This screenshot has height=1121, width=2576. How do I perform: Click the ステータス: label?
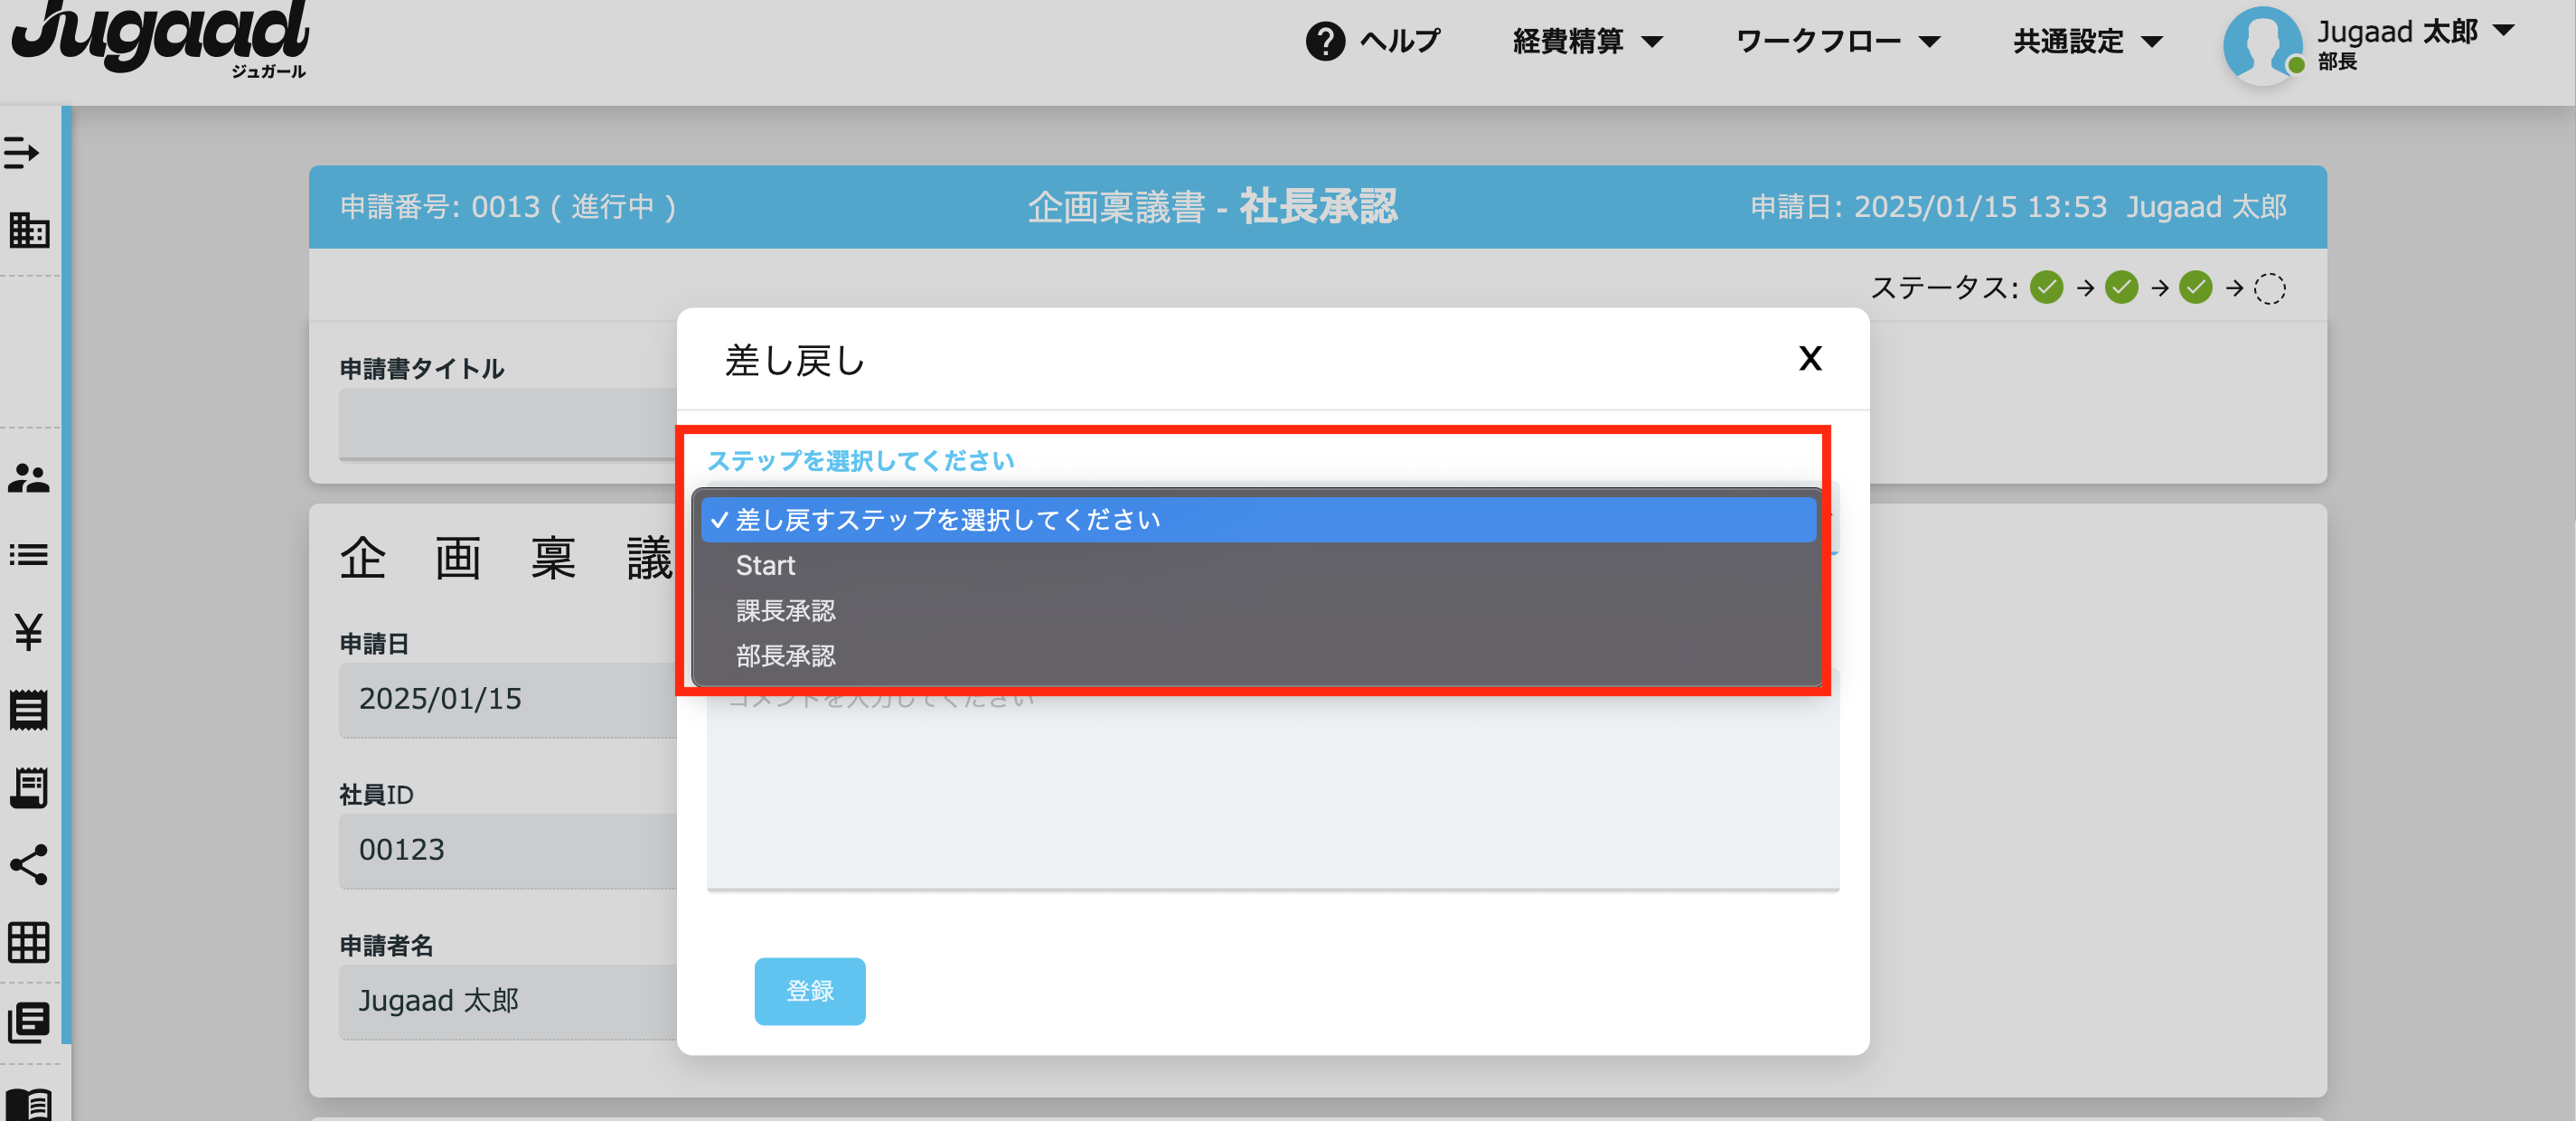(1944, 288)
